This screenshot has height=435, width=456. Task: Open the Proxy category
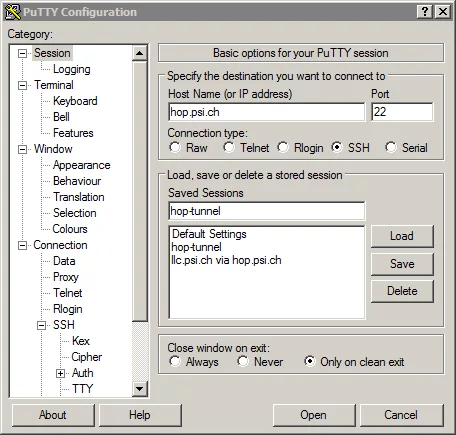(x=66, y=277)
